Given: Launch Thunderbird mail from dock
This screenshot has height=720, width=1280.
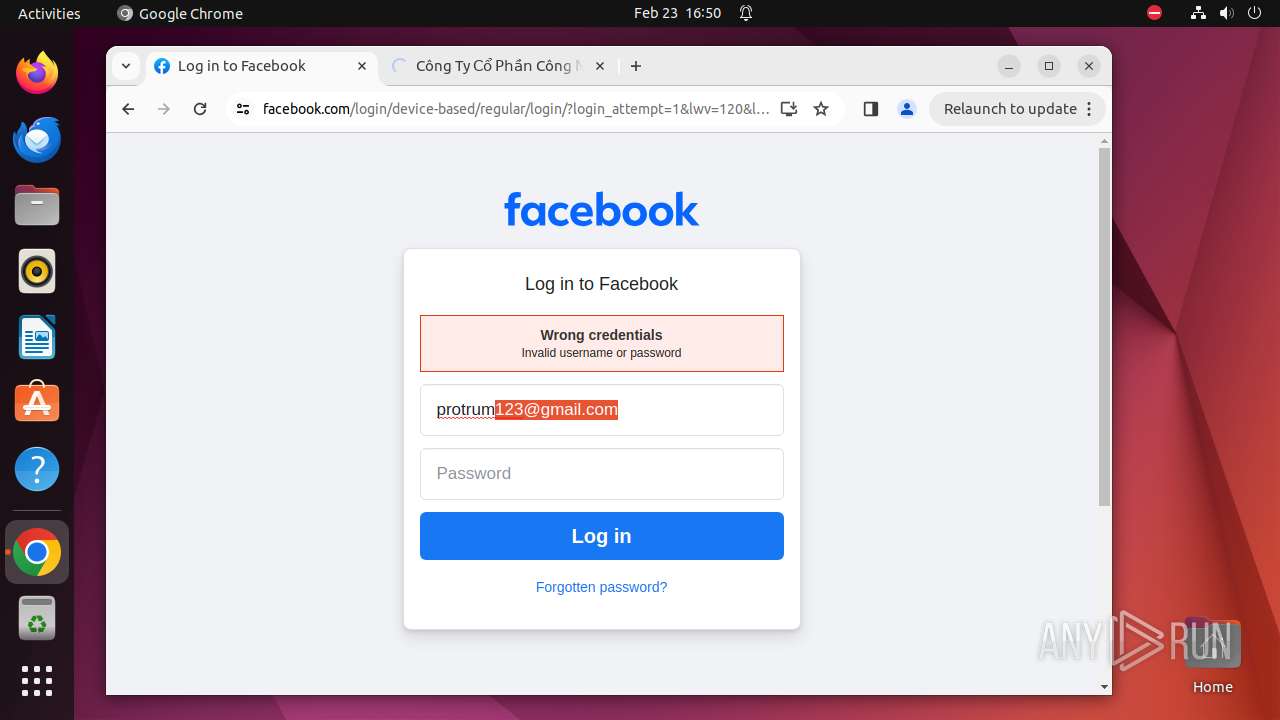Looking at the screenshot, I should tap(37, 140).
